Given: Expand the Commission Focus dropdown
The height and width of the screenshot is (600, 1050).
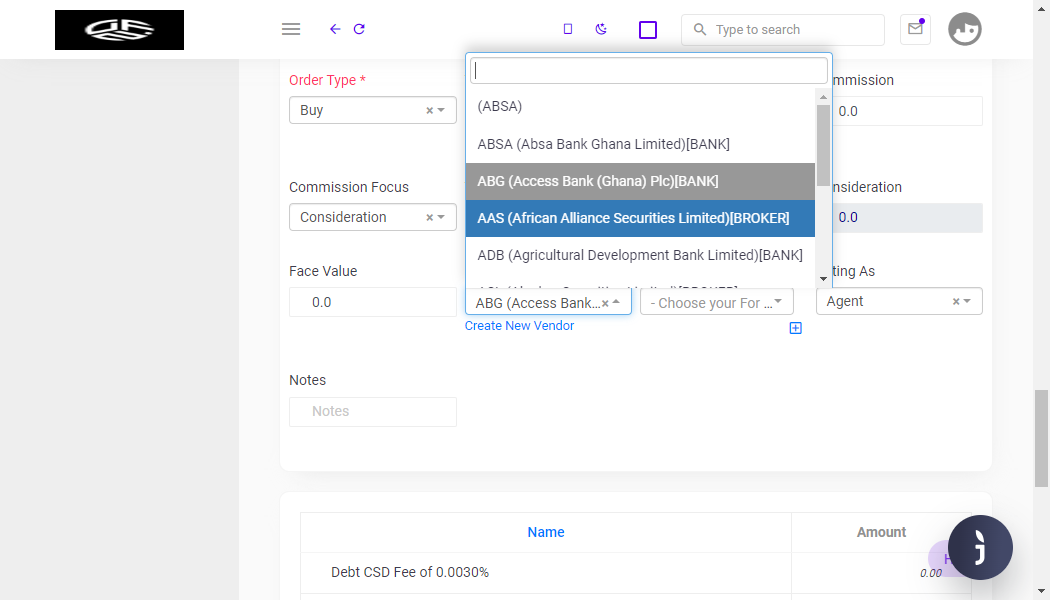Looking at the screenshot, I should [441, 218].
